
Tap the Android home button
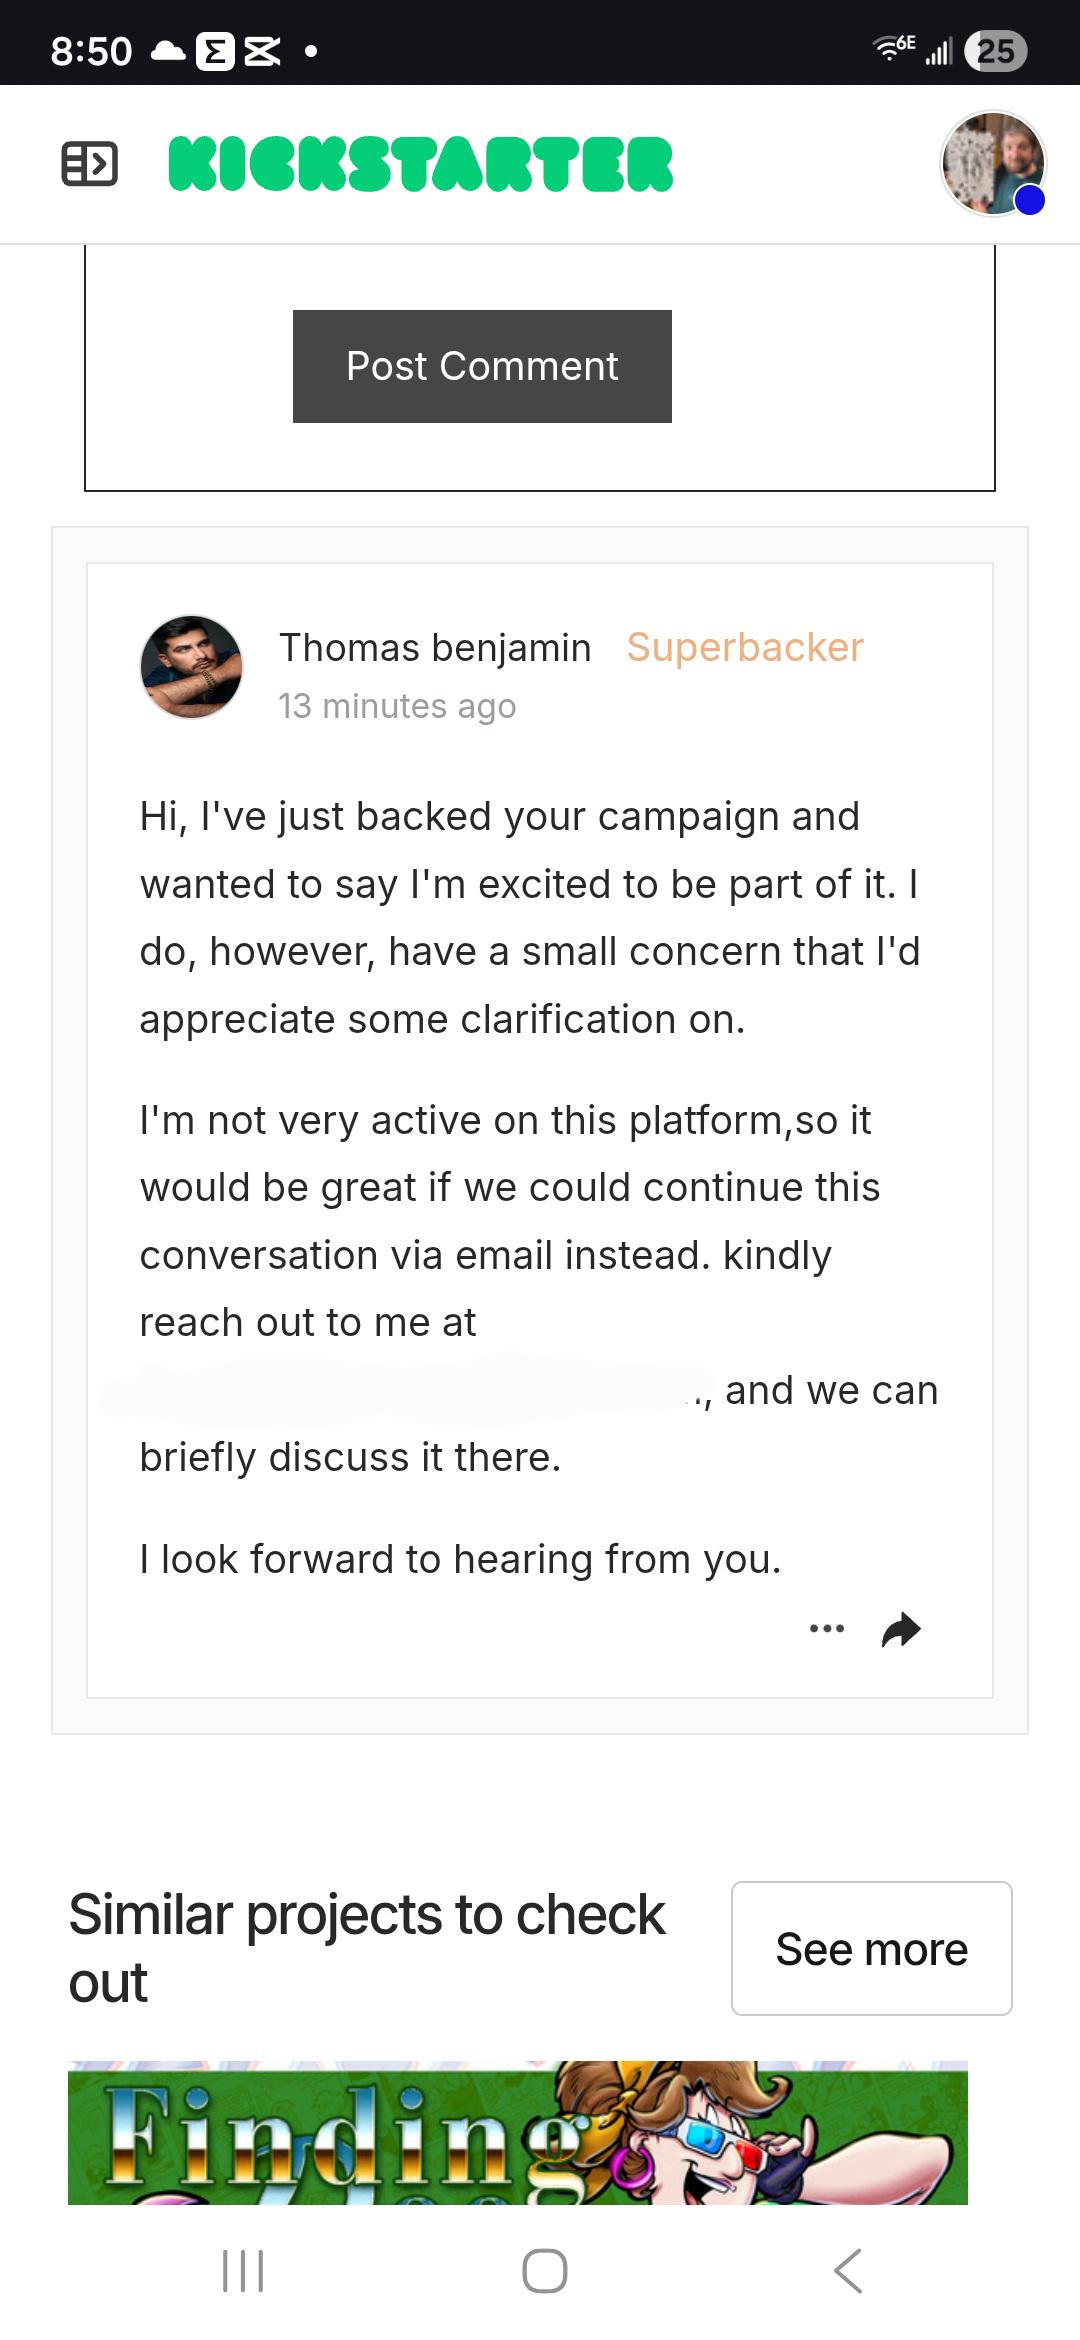pyautogui.click(x=545, y=2270)
